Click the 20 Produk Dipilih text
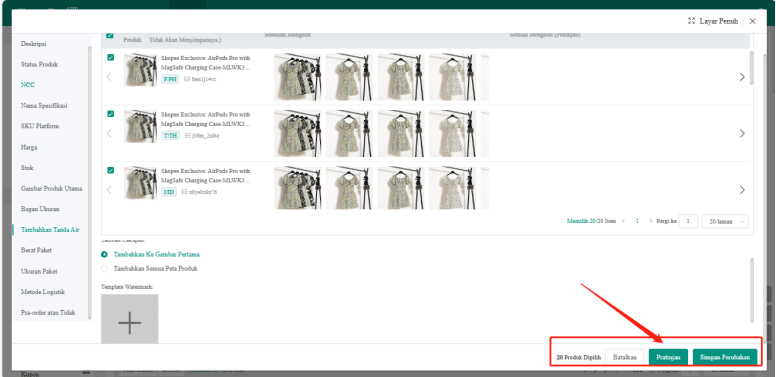This screenshot has width=776, height=377. [x=579, y=357]
